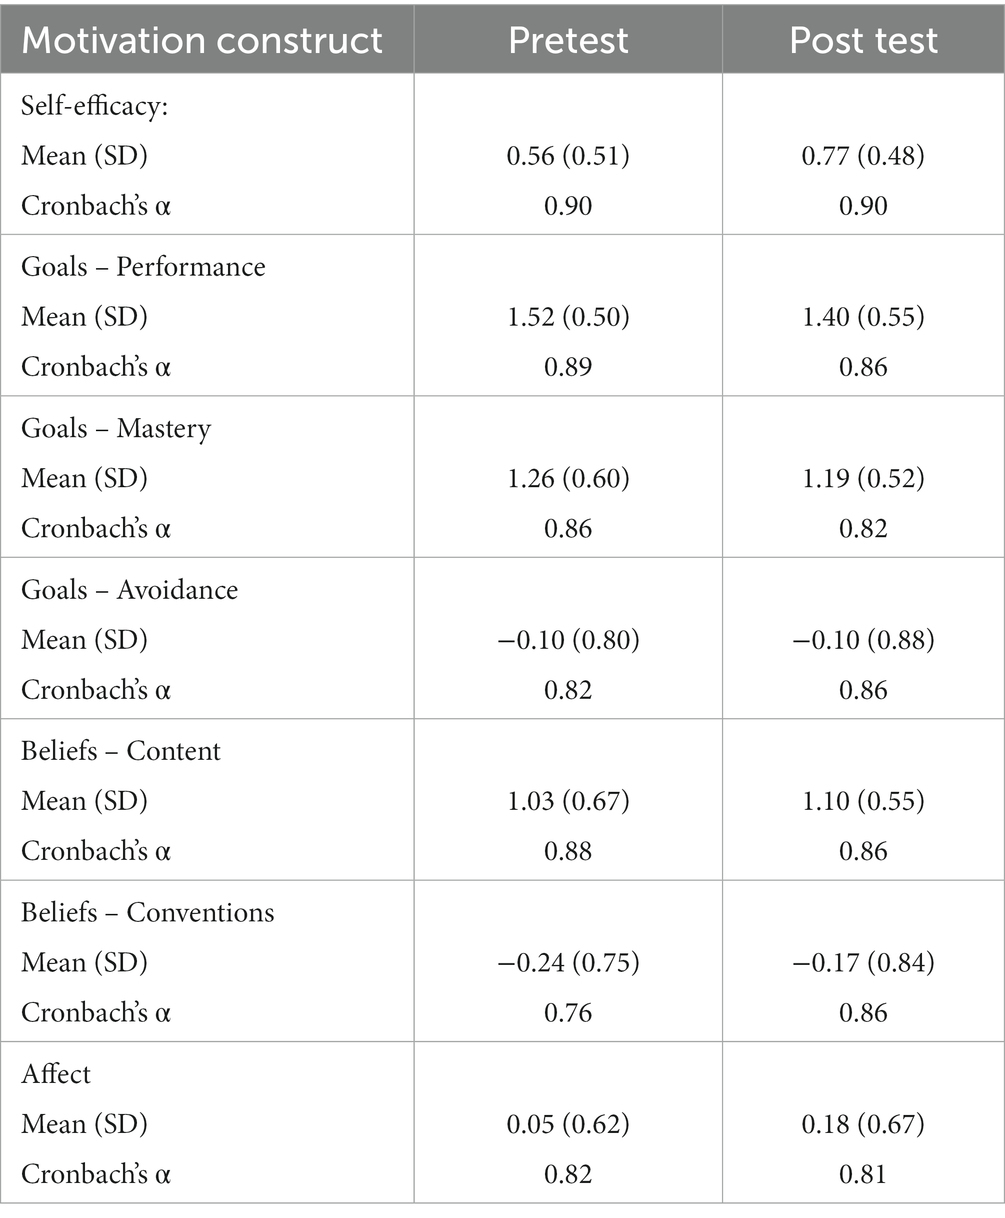Click Affect pretest Cronbach's alpha 0.82
1005x1218 pixels.
click(568, 1173)
